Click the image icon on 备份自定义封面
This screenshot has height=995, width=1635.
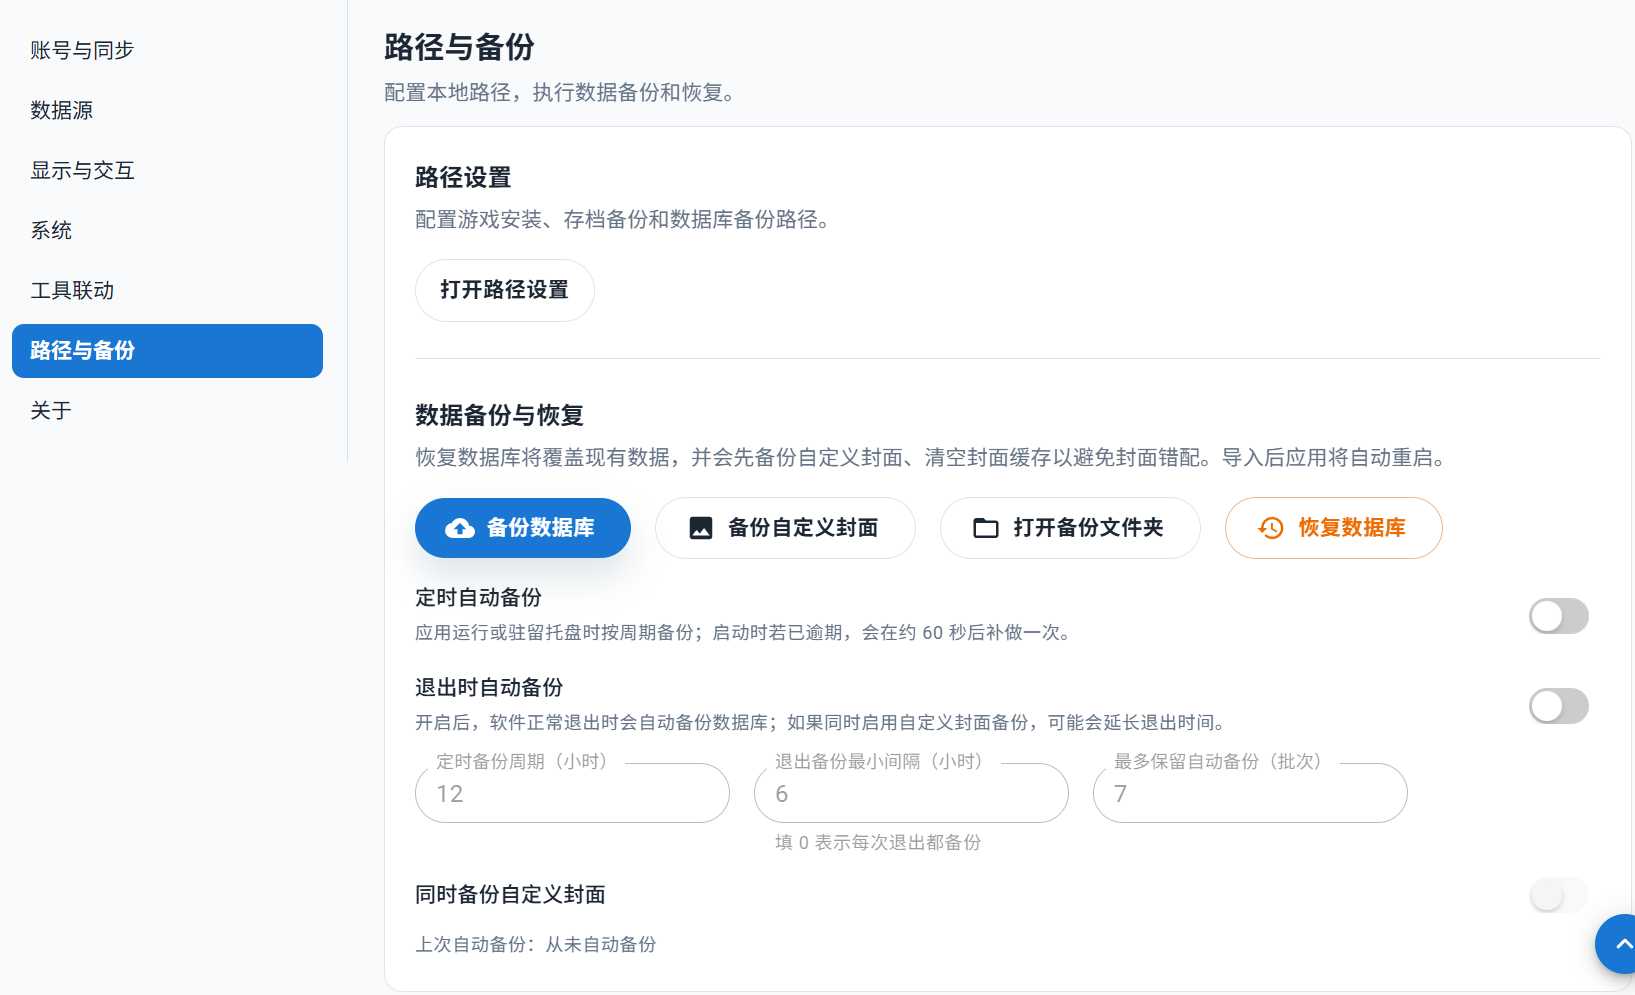(x=701, y=528)
